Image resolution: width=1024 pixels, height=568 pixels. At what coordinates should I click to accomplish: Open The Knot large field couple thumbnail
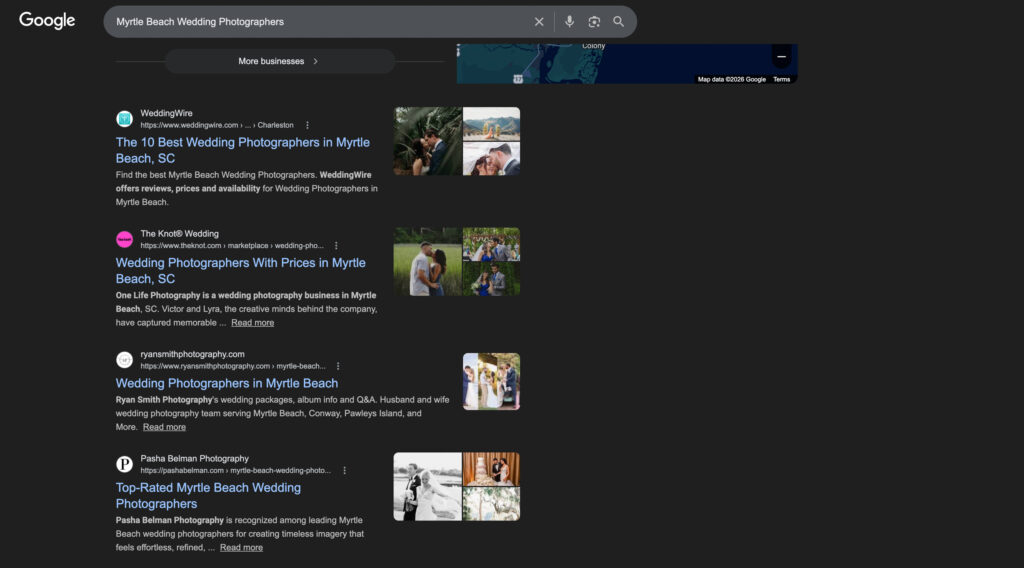pyautogui.click(x=427, y=262)
